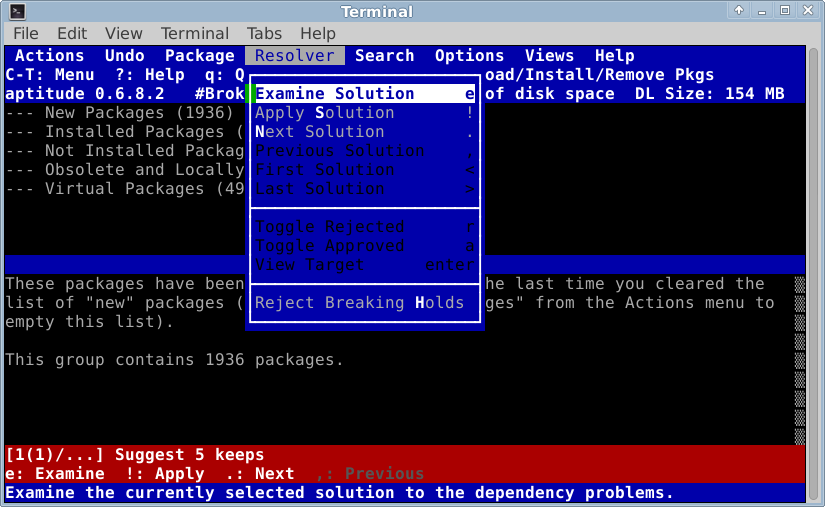
Task: Open the terminal window's Help menu
Action: click(318, 34)
